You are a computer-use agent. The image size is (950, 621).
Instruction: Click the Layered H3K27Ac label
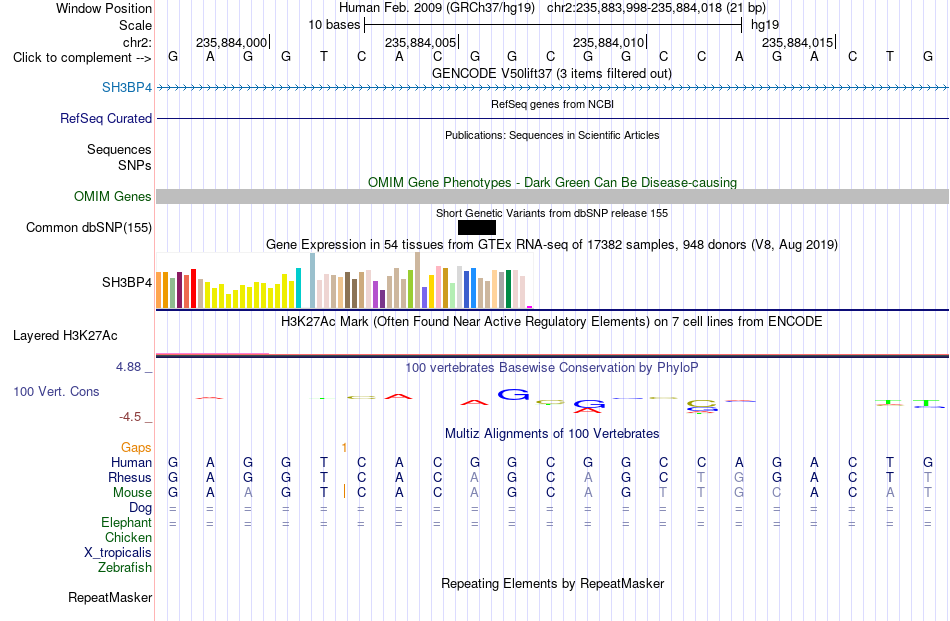pos(65,336)
